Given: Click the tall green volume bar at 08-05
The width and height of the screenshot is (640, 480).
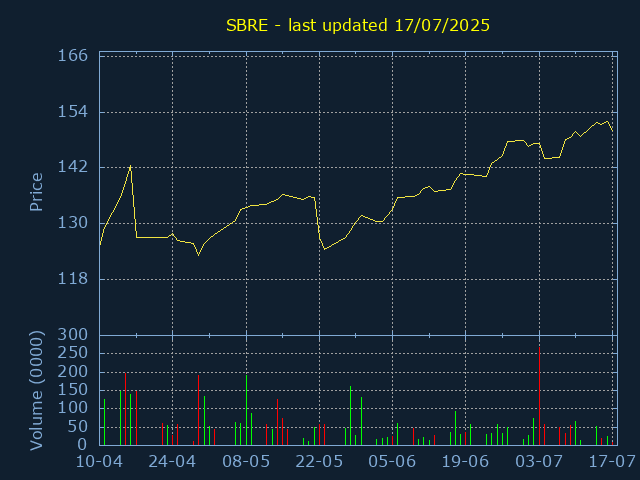Looking at the screenshot, I should coord(246,410).
